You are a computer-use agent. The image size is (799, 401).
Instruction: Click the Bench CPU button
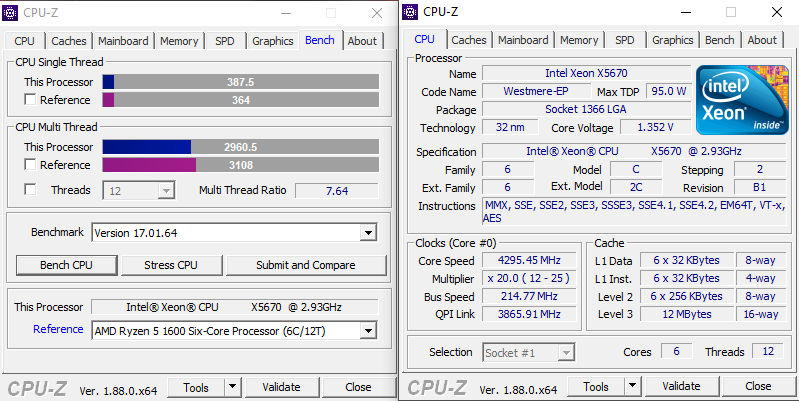coord(66,265)
